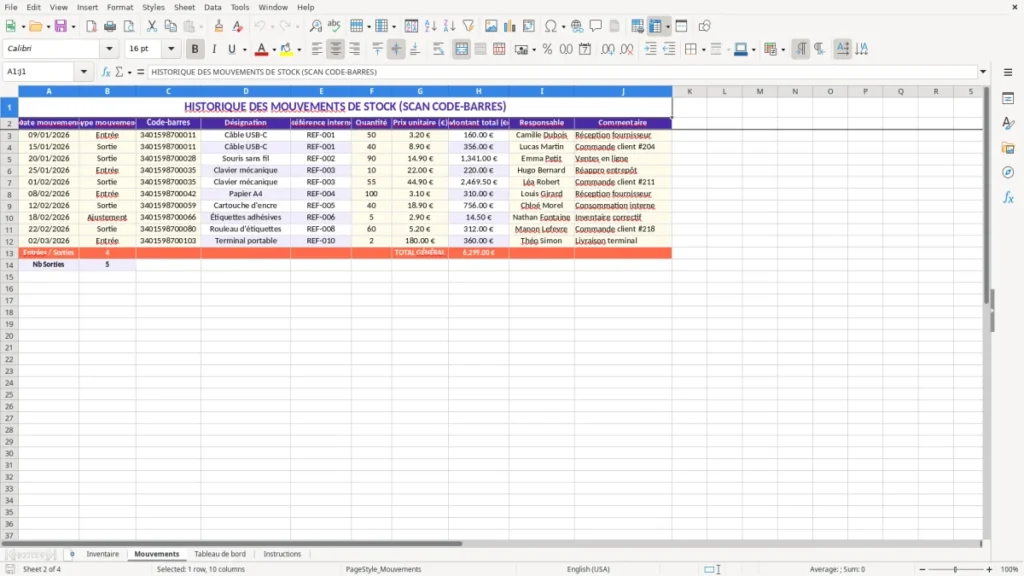Run the Spelling check icon

pyautogui.click(x=334, y=26)
